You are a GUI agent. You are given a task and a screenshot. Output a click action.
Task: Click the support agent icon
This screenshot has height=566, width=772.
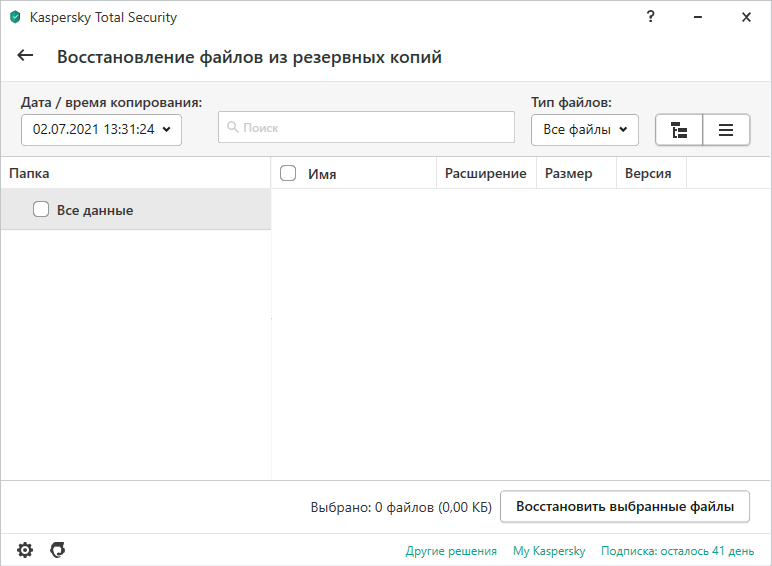tap(58, 550)
